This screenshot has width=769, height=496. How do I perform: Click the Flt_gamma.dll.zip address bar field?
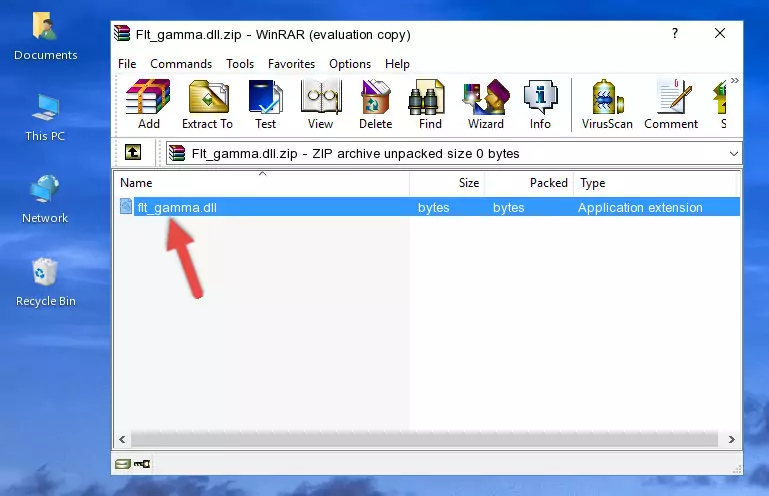(x=454, y=154)
